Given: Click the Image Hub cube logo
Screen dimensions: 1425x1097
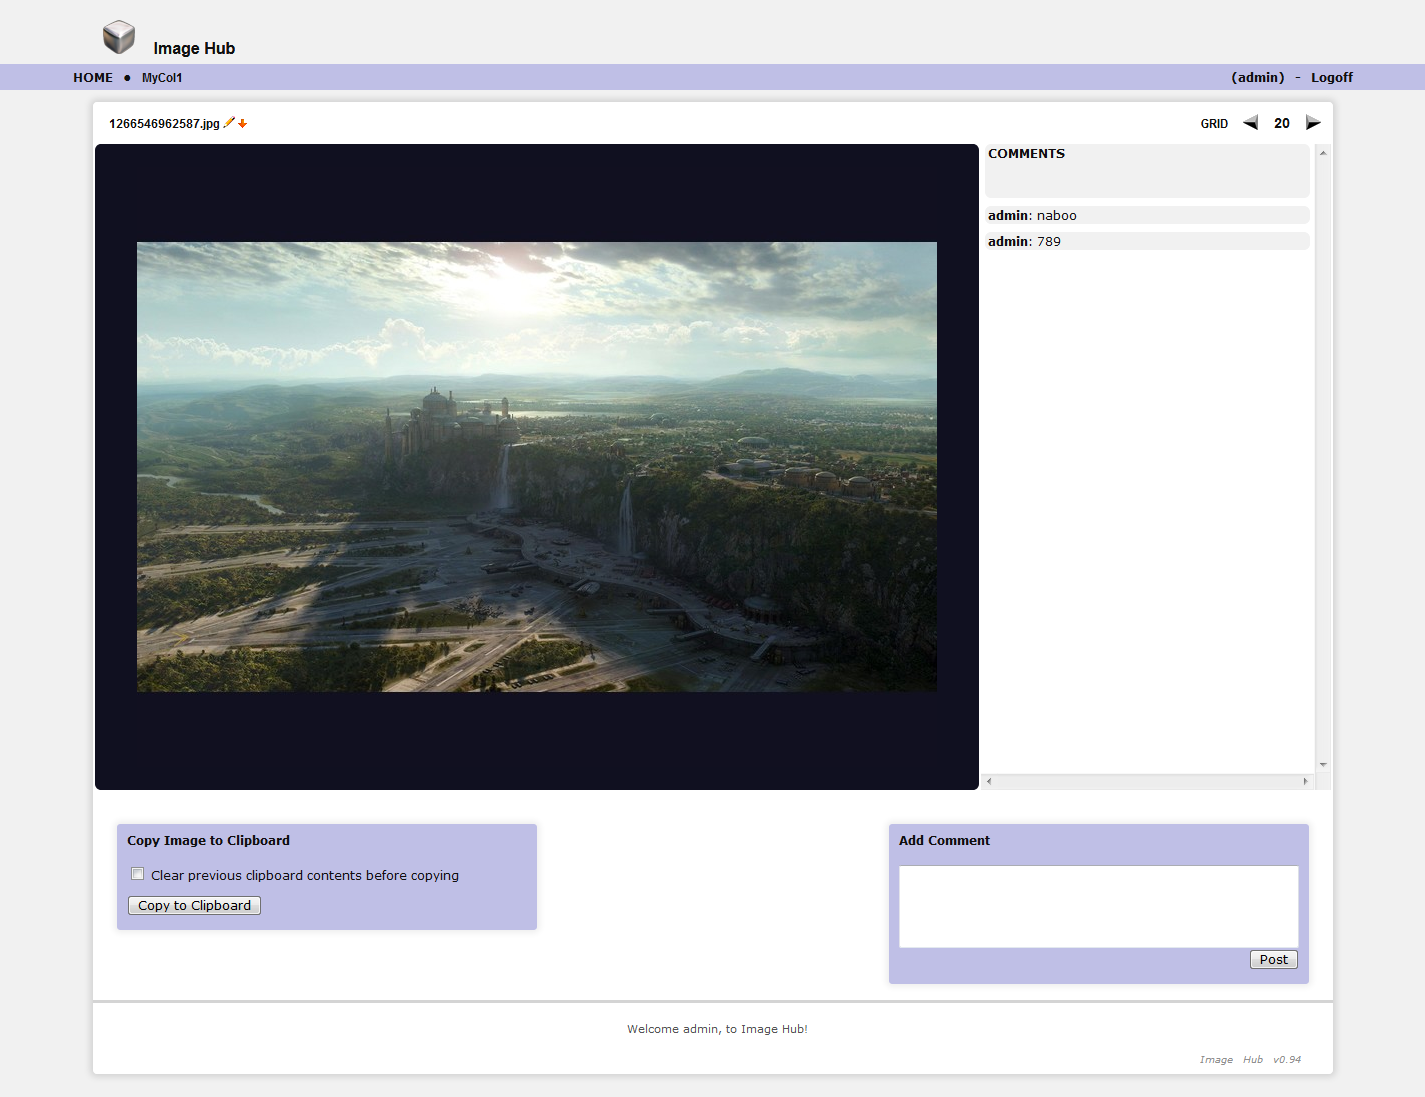Looking at the screenshot, I should 119,38.
